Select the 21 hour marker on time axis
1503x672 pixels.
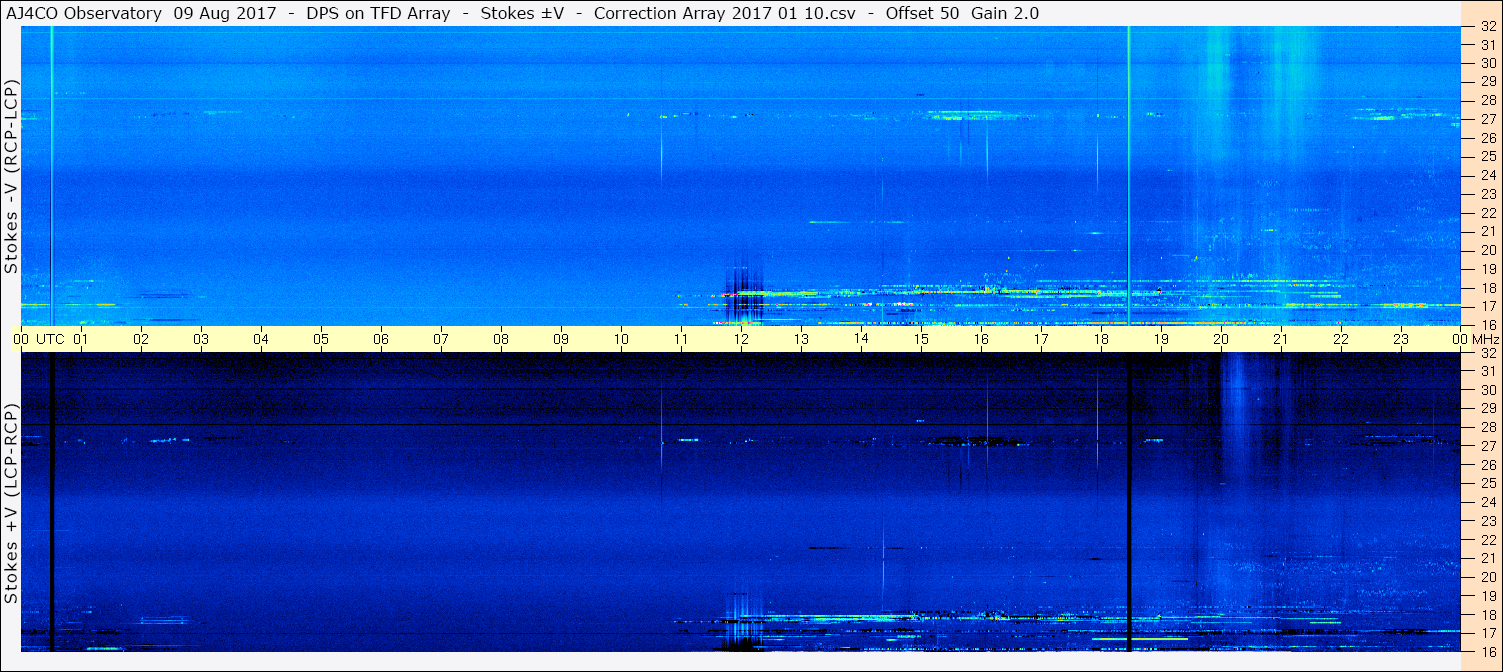tap(1281, 339)
